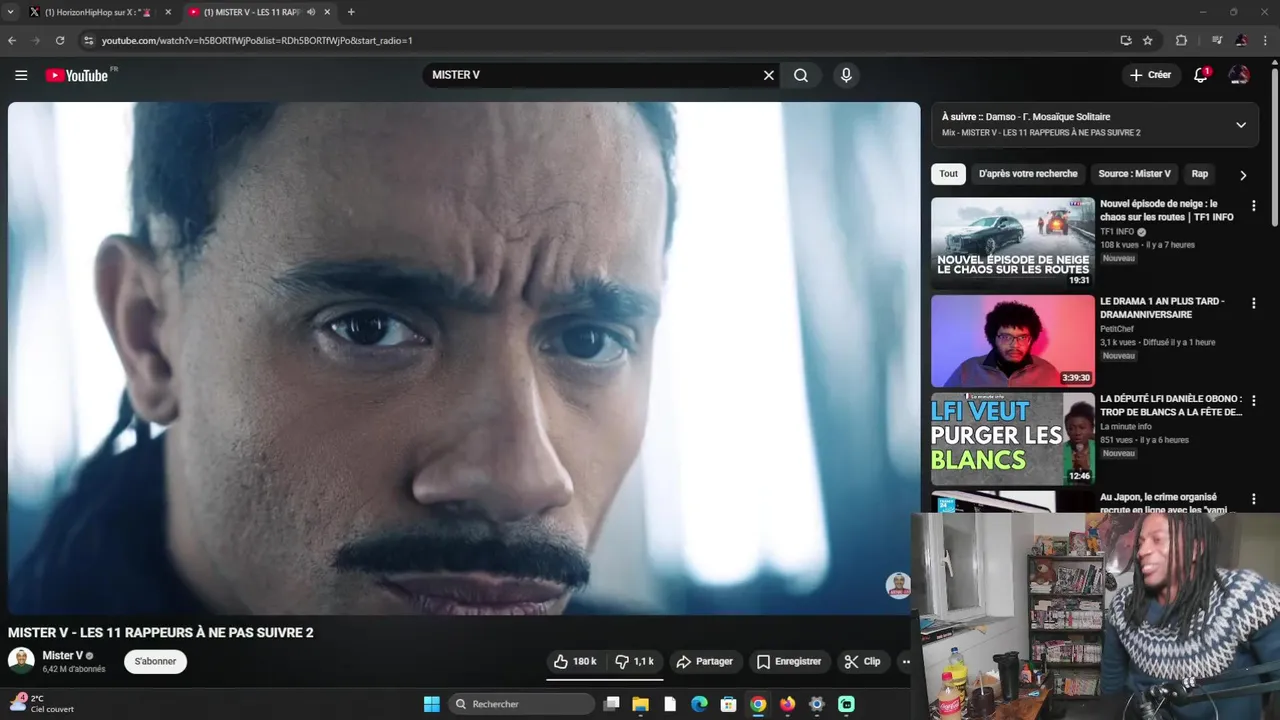
Task: Select the D'après votre recherche chip
Action: (1028, 174)
